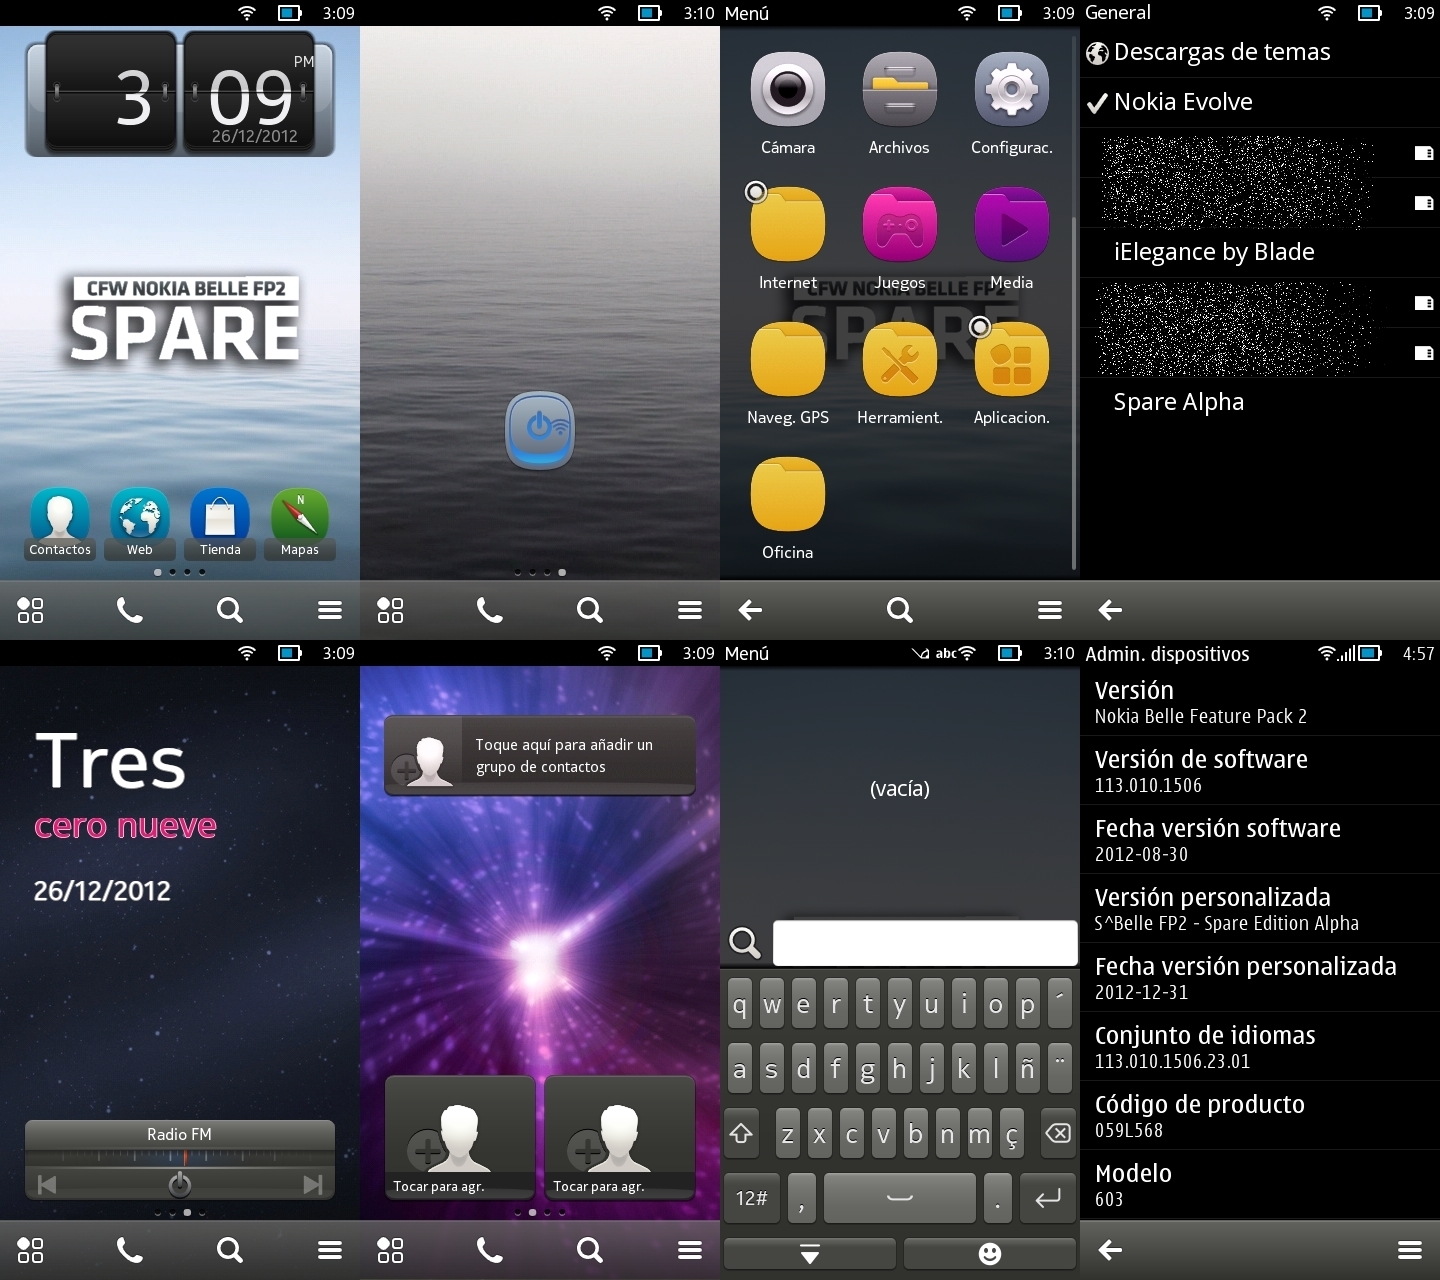Open phone dialer on Radio FM home screen

pyautogui.click(x=130, y=1250)
